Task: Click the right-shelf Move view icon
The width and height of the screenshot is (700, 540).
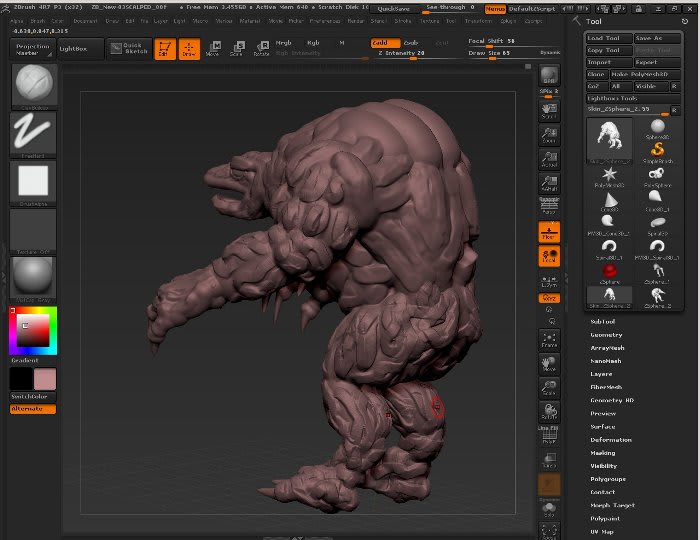Action: 549,364
